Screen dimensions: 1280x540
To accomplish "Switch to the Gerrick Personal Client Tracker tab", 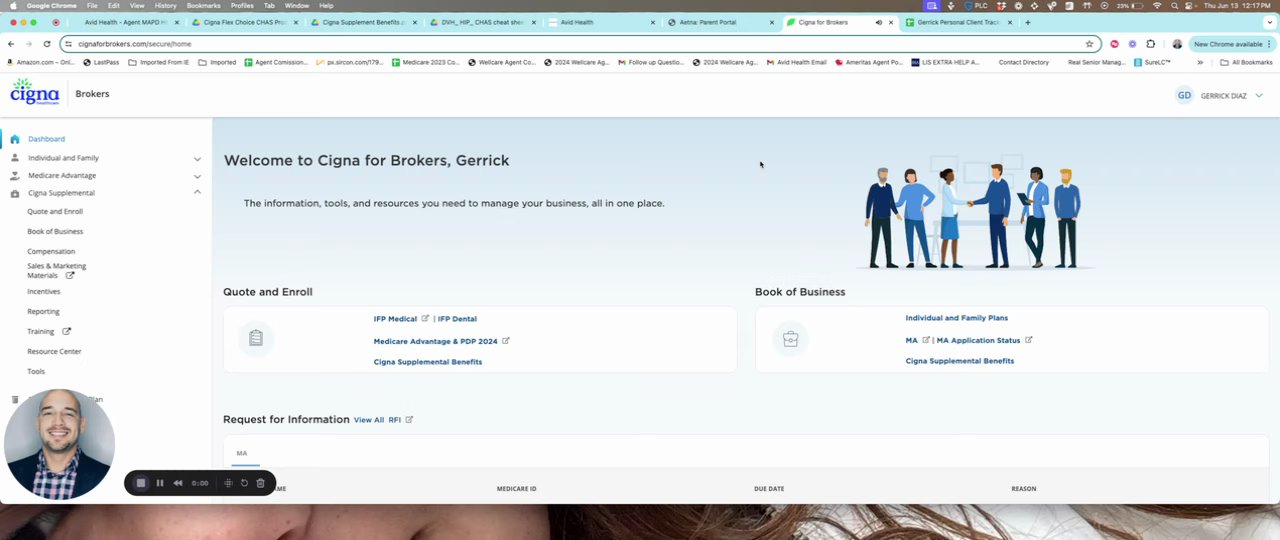I will (x=959, y=22).
